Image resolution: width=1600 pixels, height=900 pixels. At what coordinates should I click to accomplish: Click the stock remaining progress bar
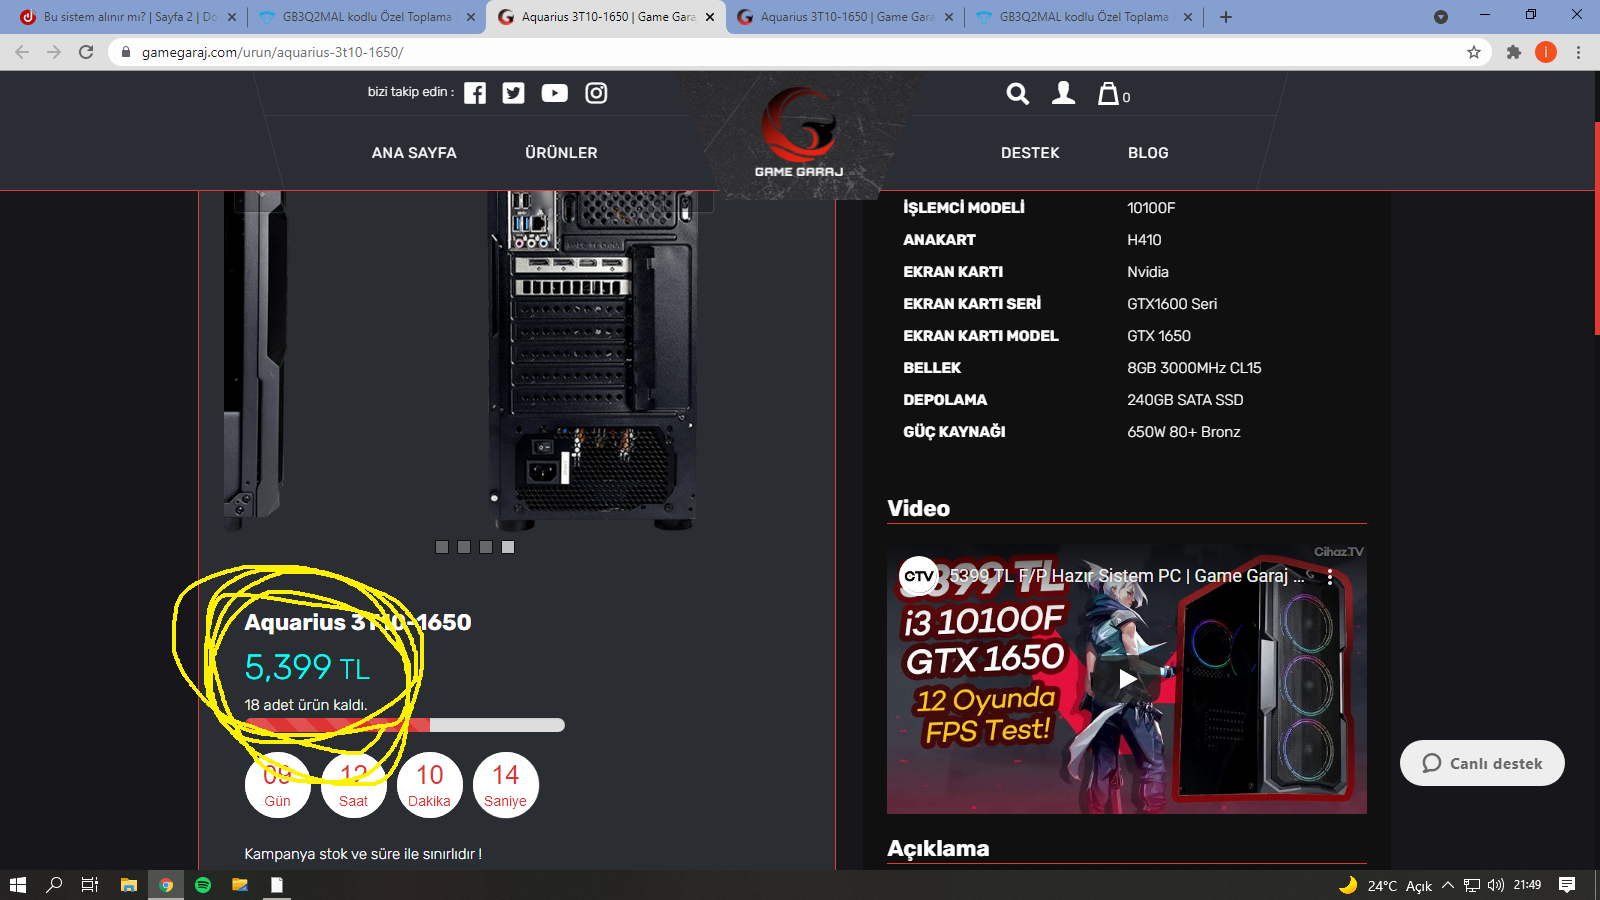point(405,725)
